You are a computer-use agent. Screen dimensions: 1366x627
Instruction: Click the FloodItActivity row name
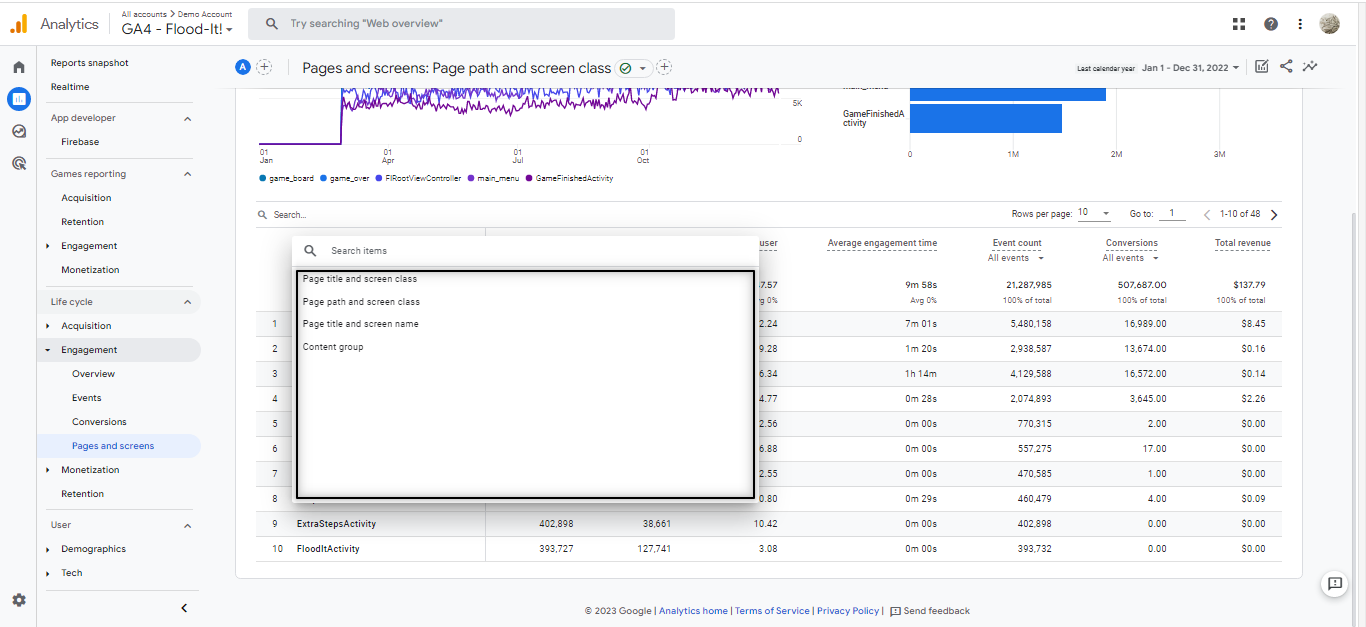coord(328,549)
